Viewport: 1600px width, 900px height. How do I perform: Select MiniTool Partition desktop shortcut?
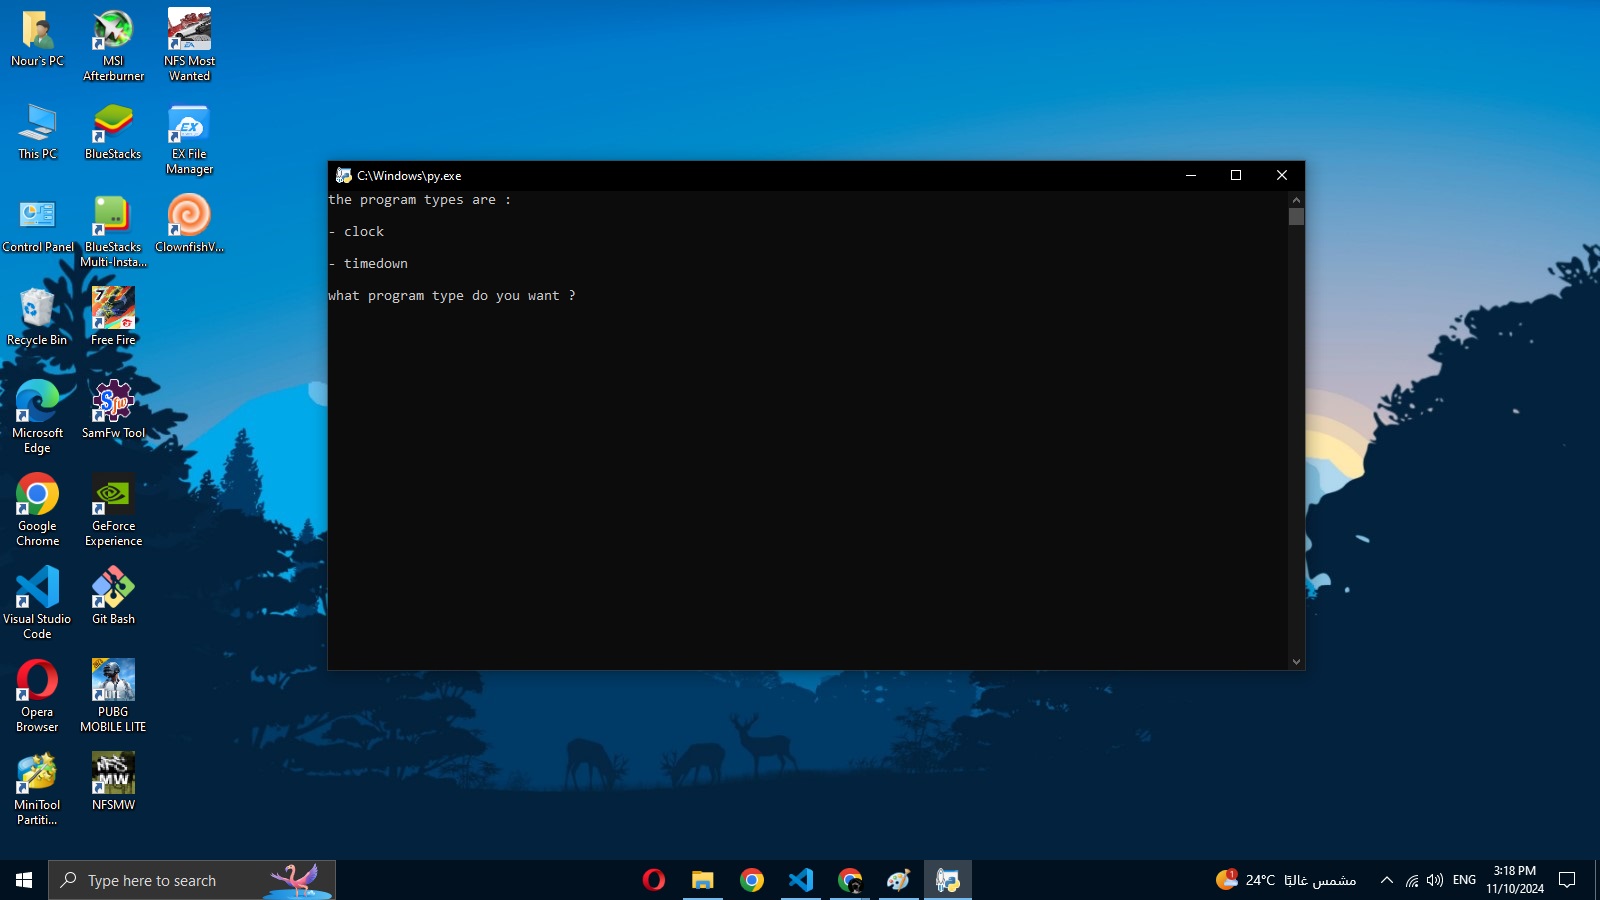click(37, 790)
